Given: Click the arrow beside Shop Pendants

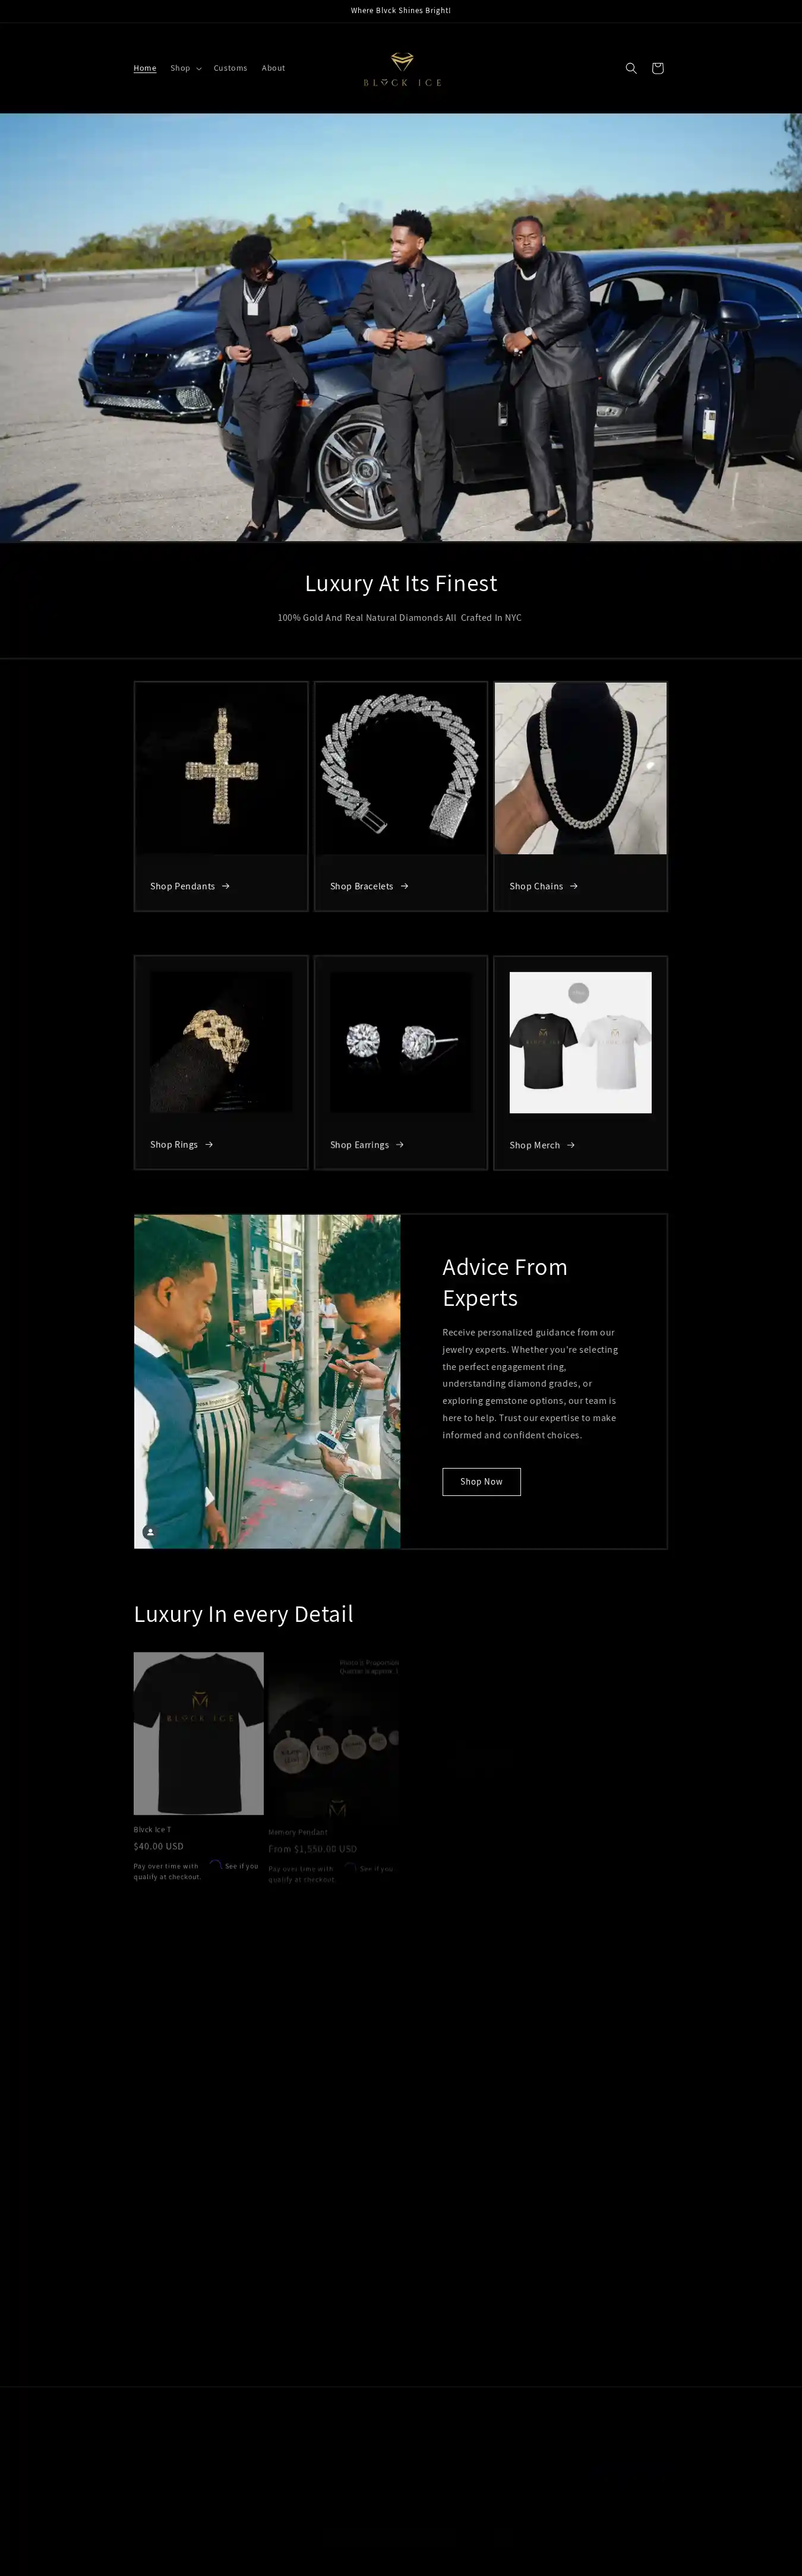Looking at the screenshot, I should [226, 886].
